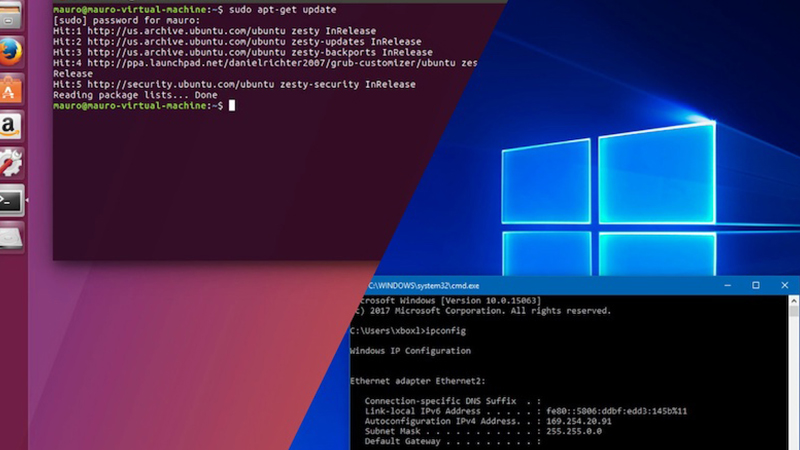This screenshot has height=450, width=800.
Task: Launch the Amazon launcher icon
Action: tap(11, 126)
